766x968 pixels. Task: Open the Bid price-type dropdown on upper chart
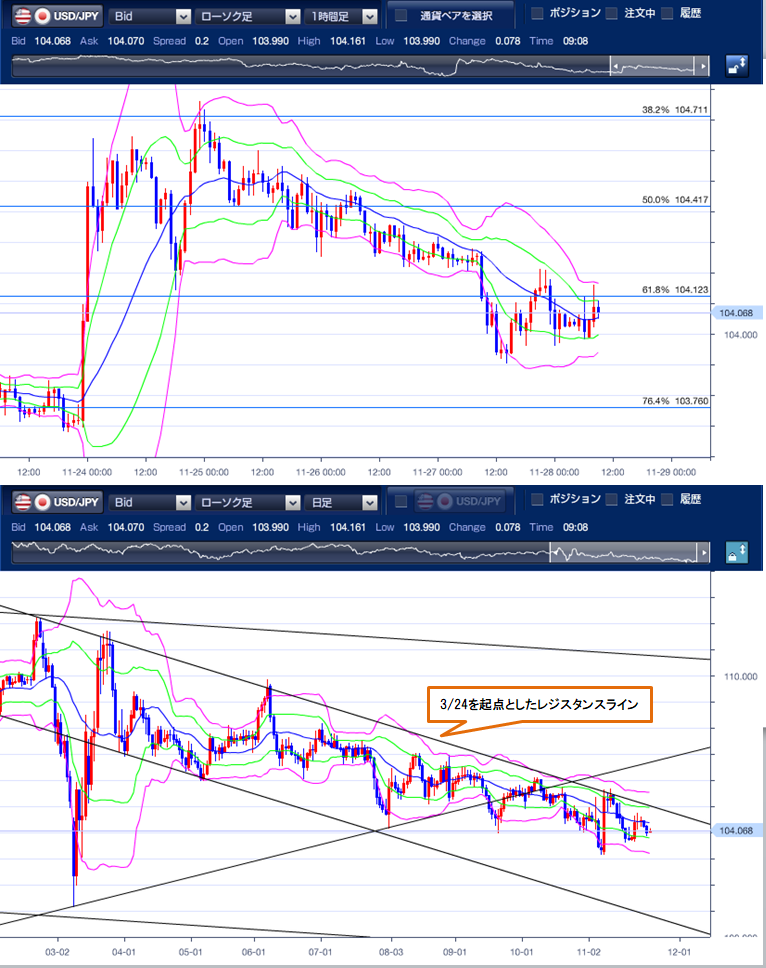(x=150, y=16)
